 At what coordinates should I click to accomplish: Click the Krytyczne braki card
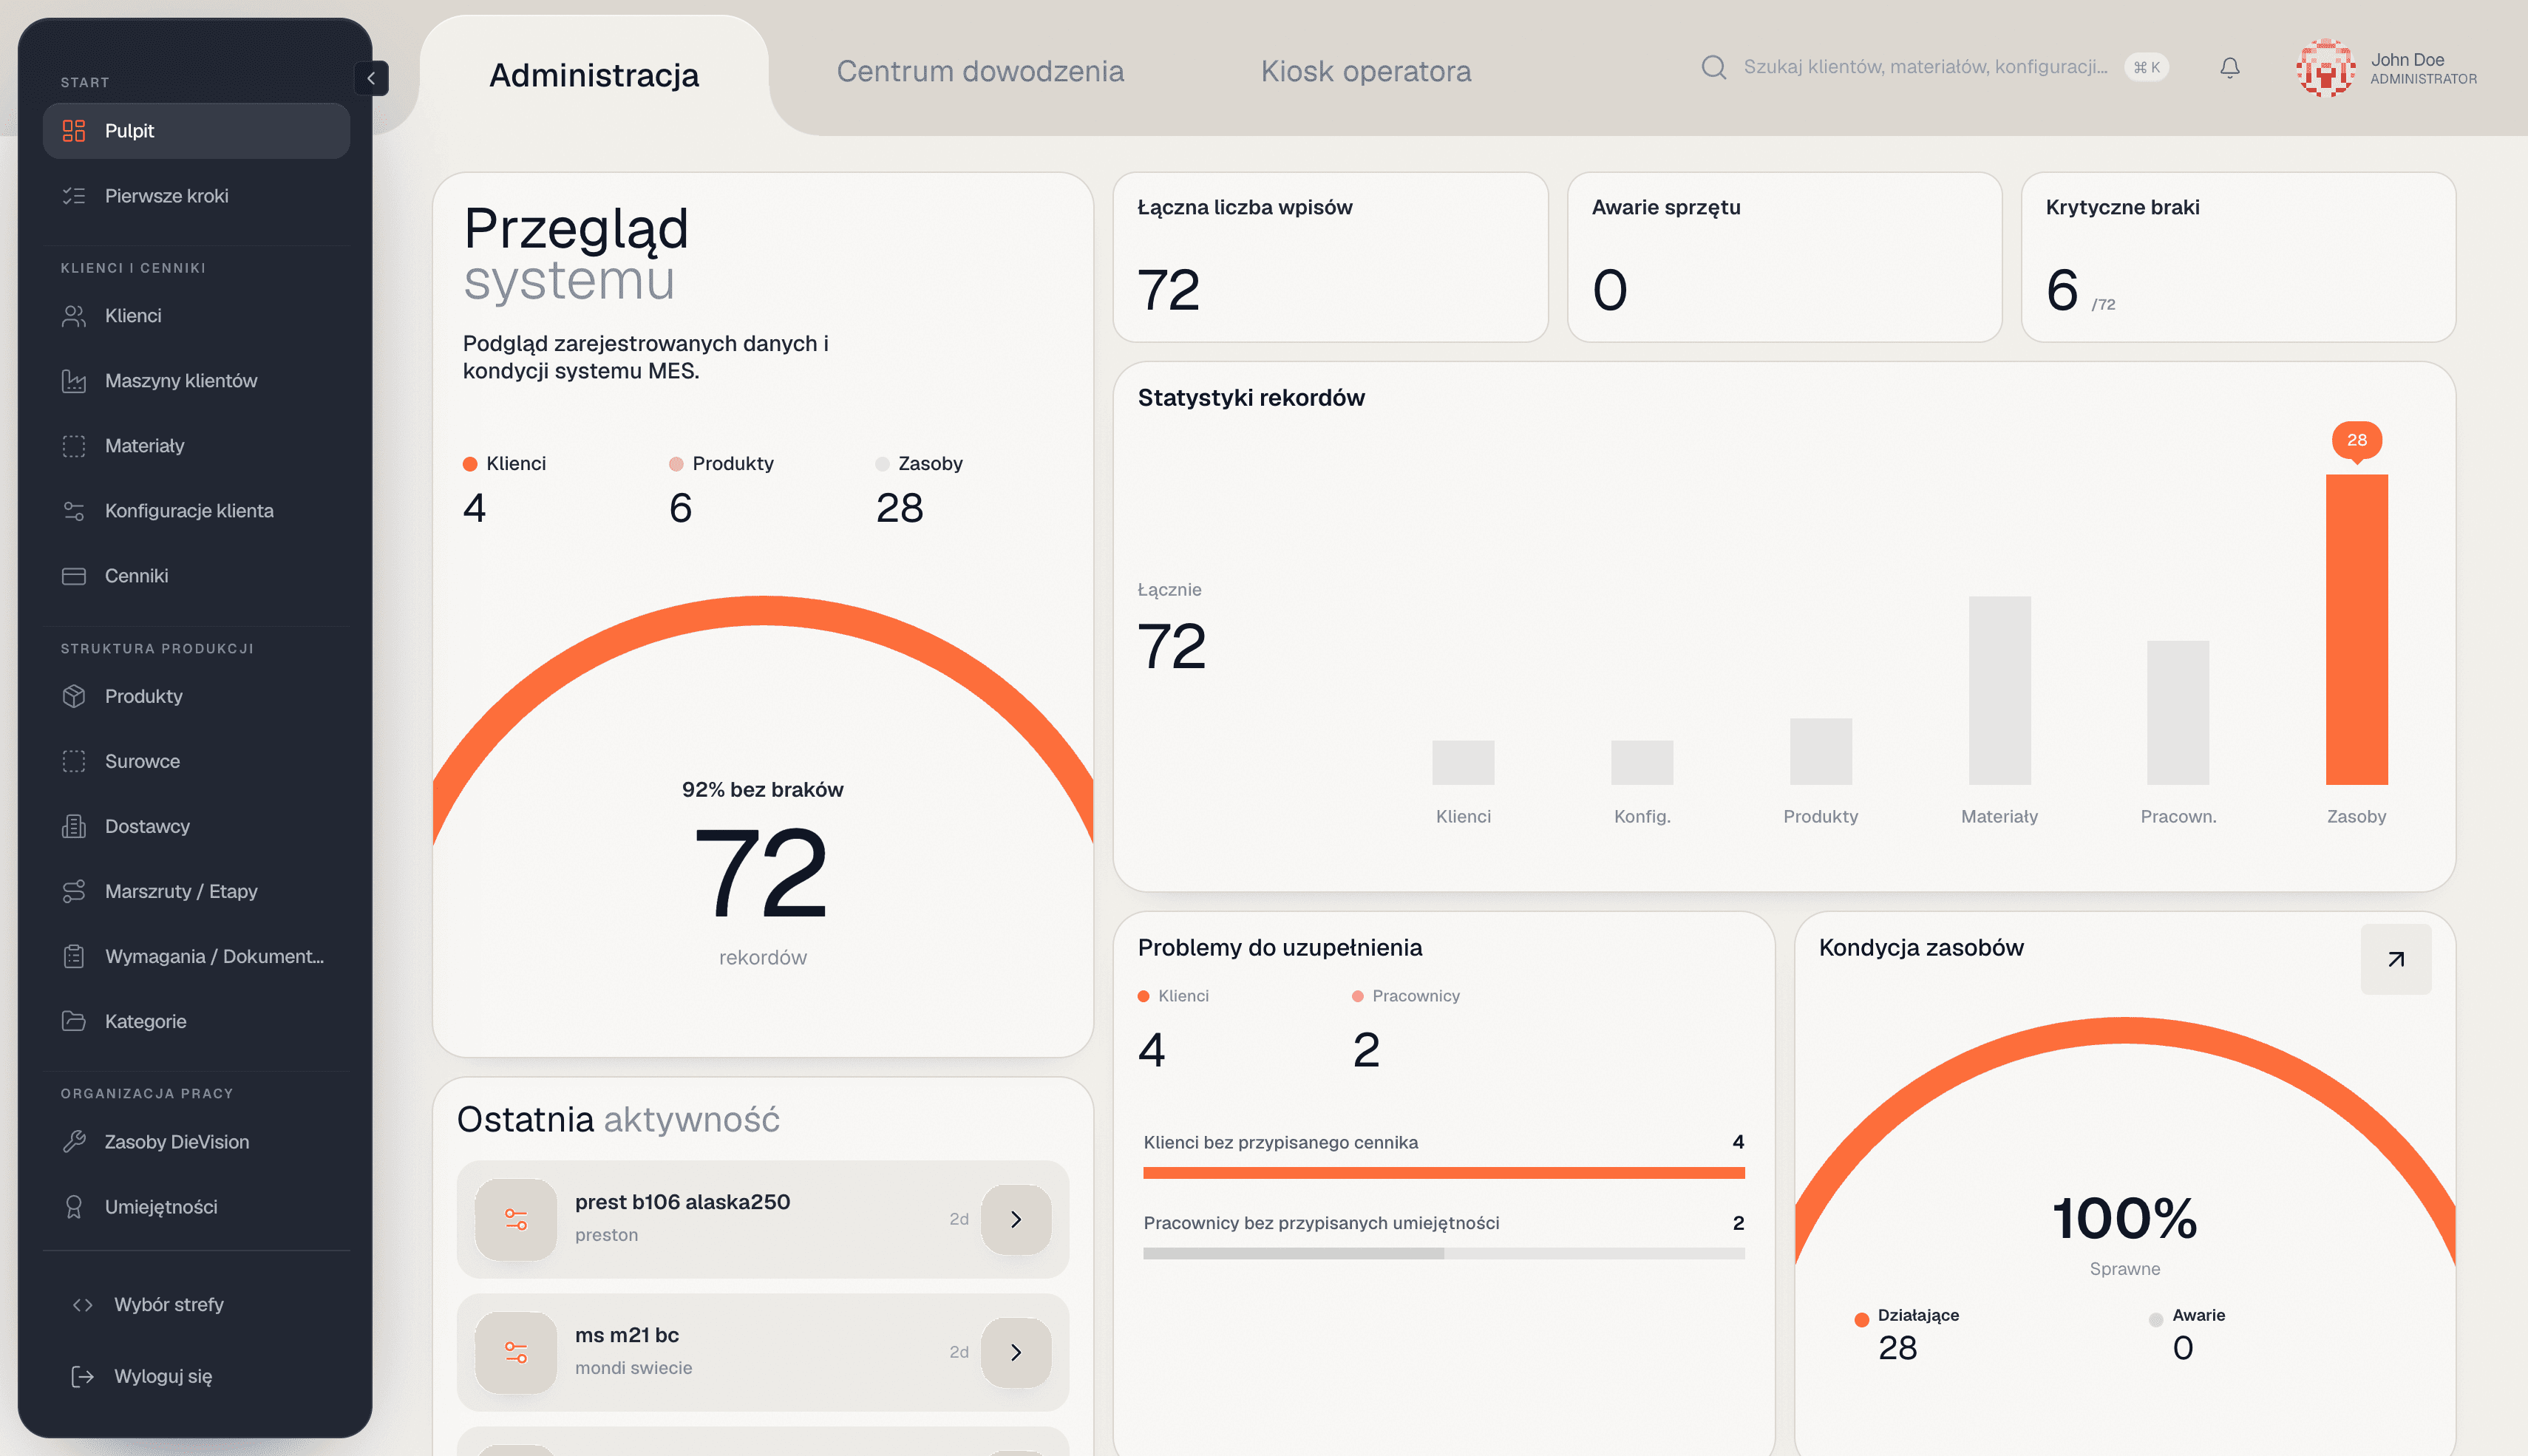click(x=2238, y=257)
